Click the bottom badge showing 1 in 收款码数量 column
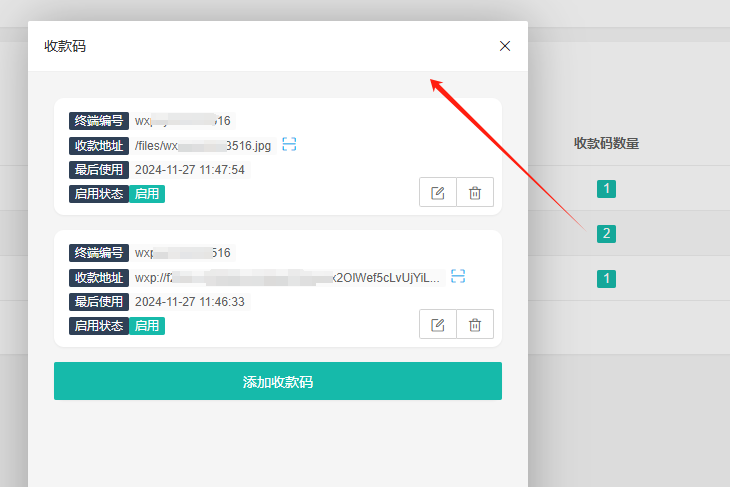 (x=606, y=279)
